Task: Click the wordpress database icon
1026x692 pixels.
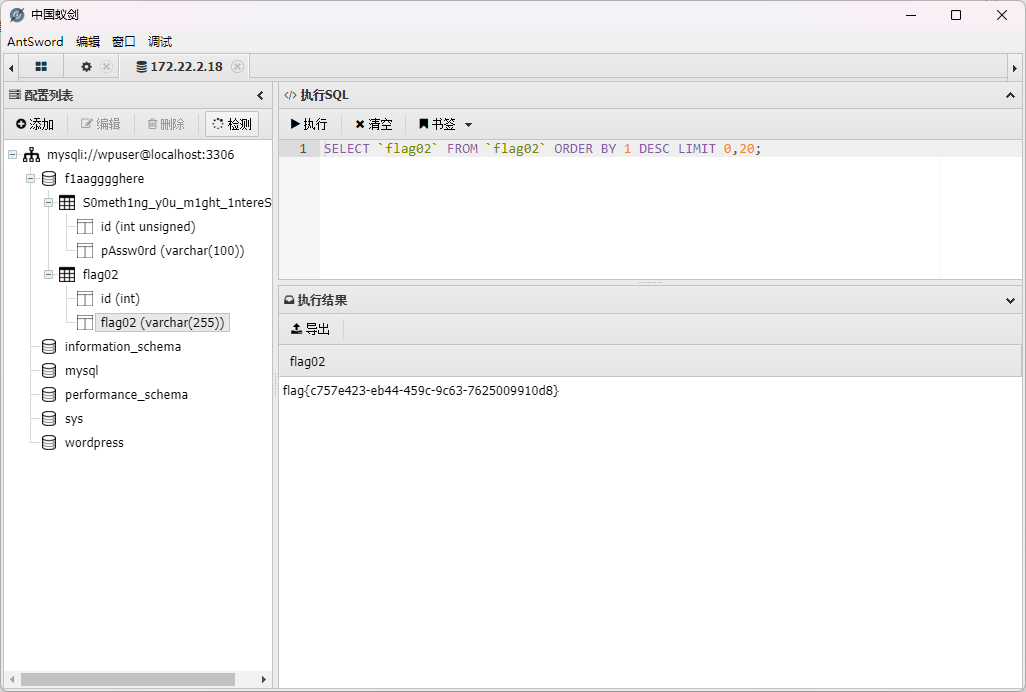Action: coord(49,443)
